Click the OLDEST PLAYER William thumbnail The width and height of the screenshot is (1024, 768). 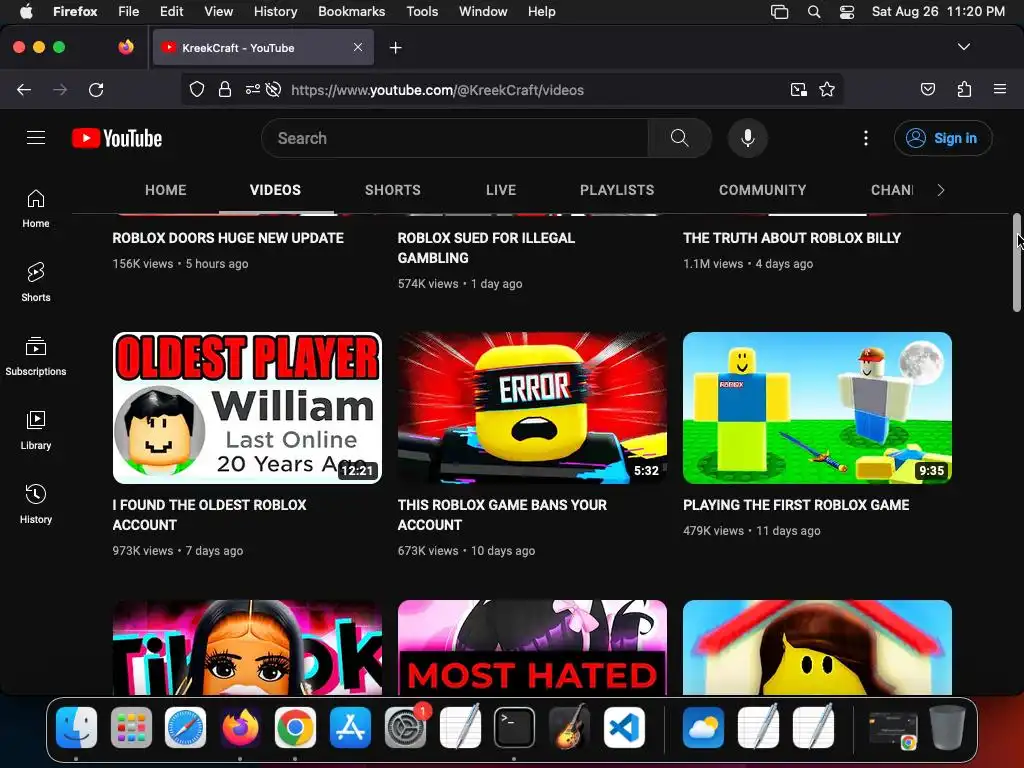(247, 408)
